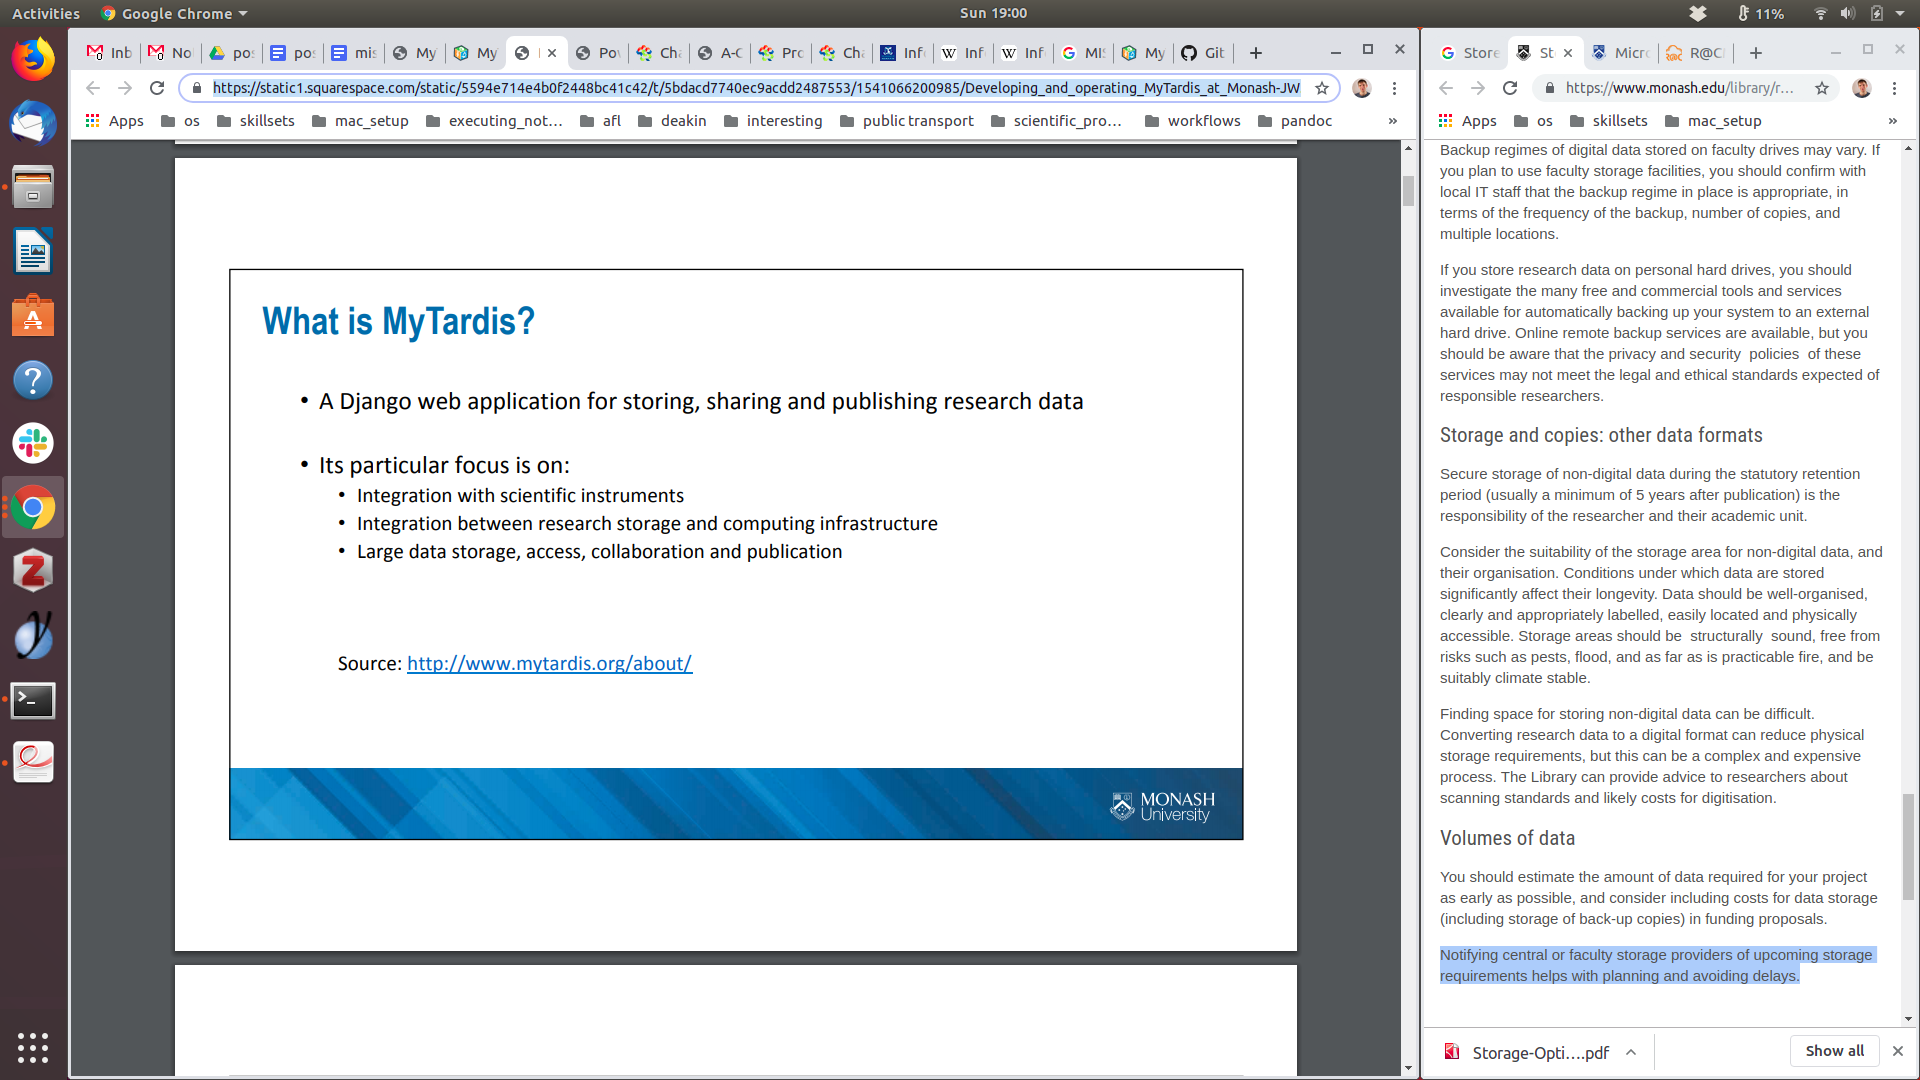The width and height of the screenshot is (1920, 1080).
Task: Show Applications grid in dock
Action: 33,1047
